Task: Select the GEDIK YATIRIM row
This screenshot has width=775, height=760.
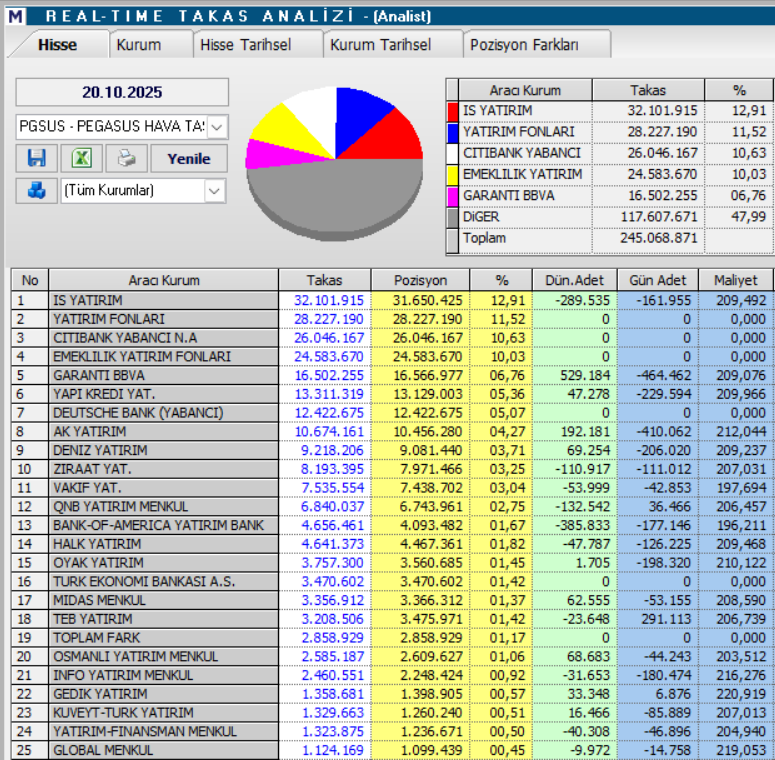Action: pyautogui.click(x=392, y=694)
